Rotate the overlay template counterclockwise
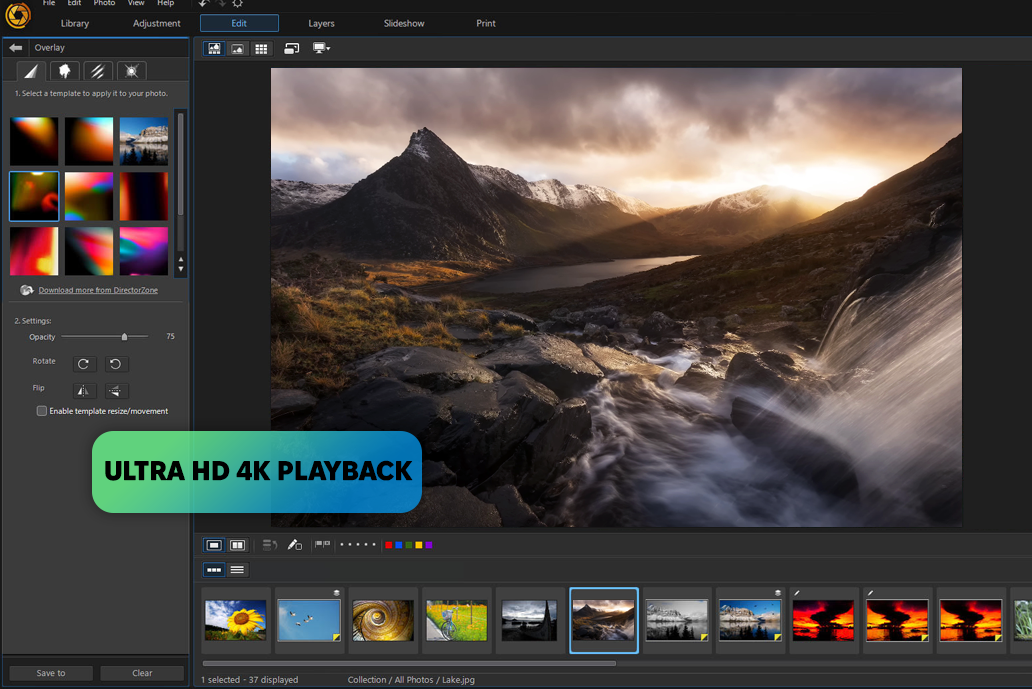Screen dimensions: 1032x689 coord(115,364)
